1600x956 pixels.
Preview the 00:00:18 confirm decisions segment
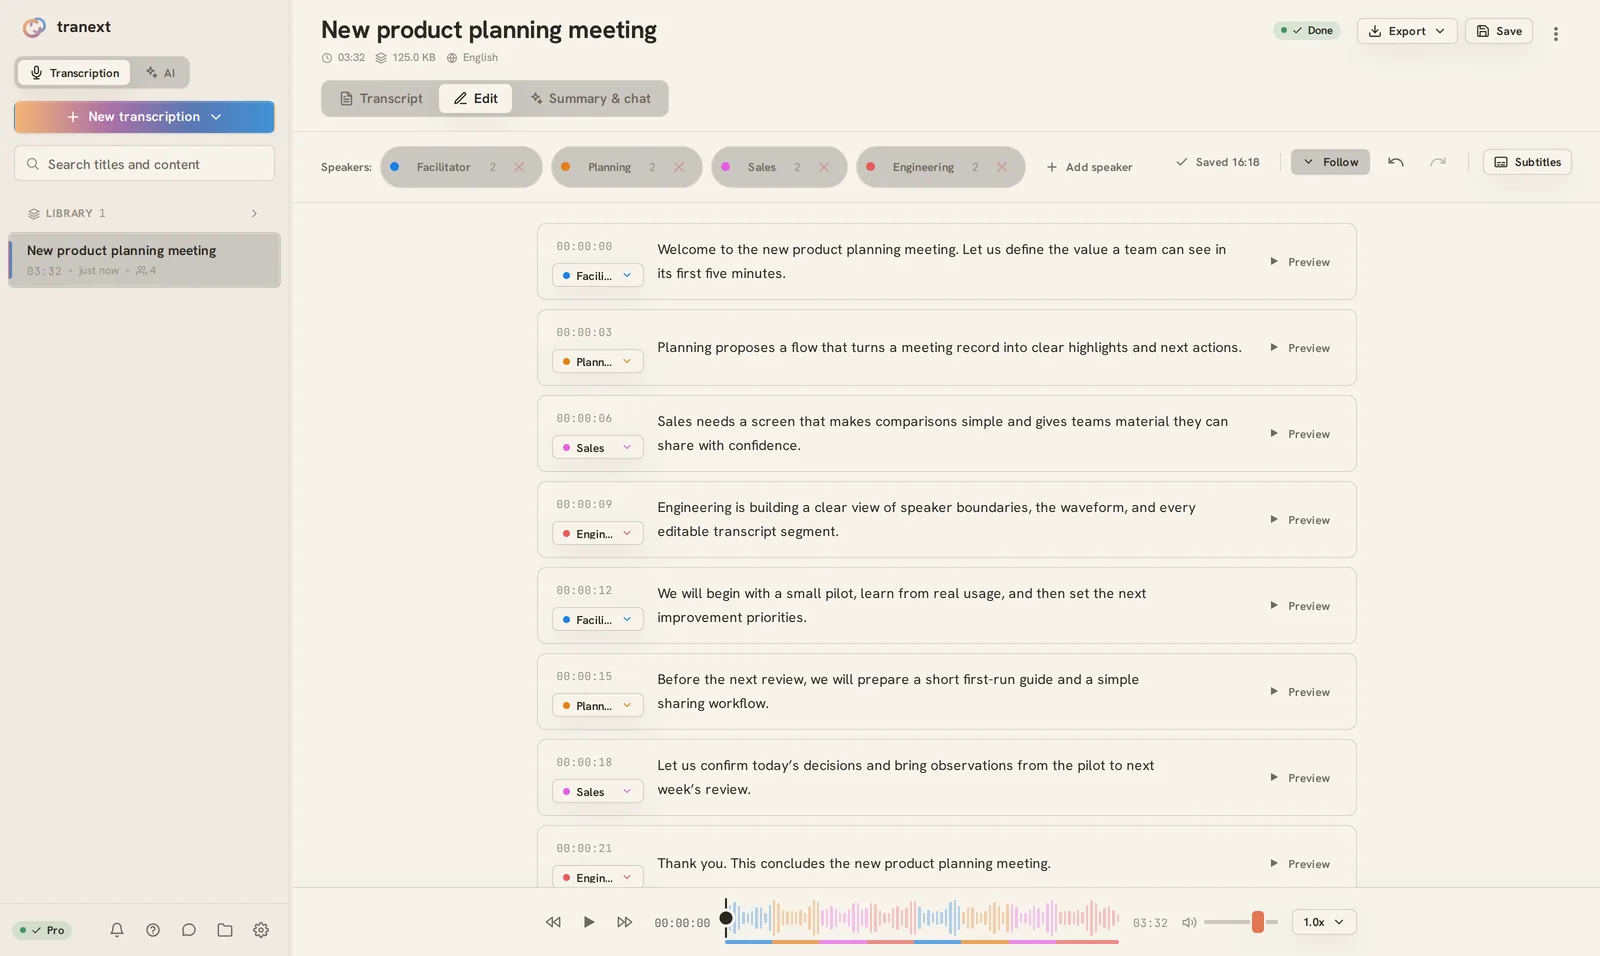pyautogui.click(x=1300, y=778)
